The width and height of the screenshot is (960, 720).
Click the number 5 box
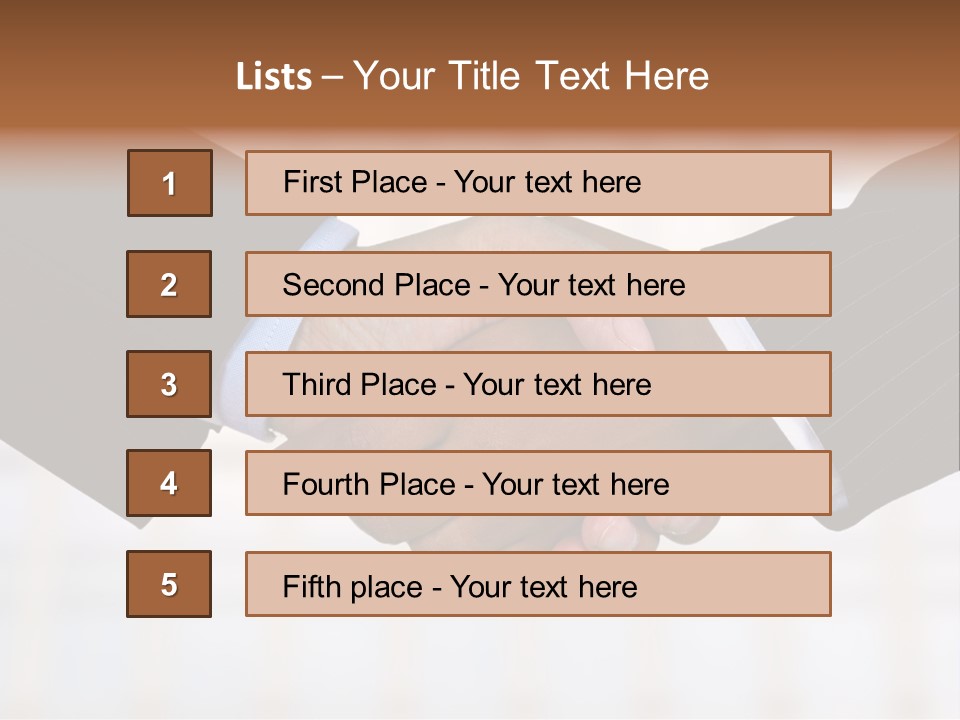169,584
